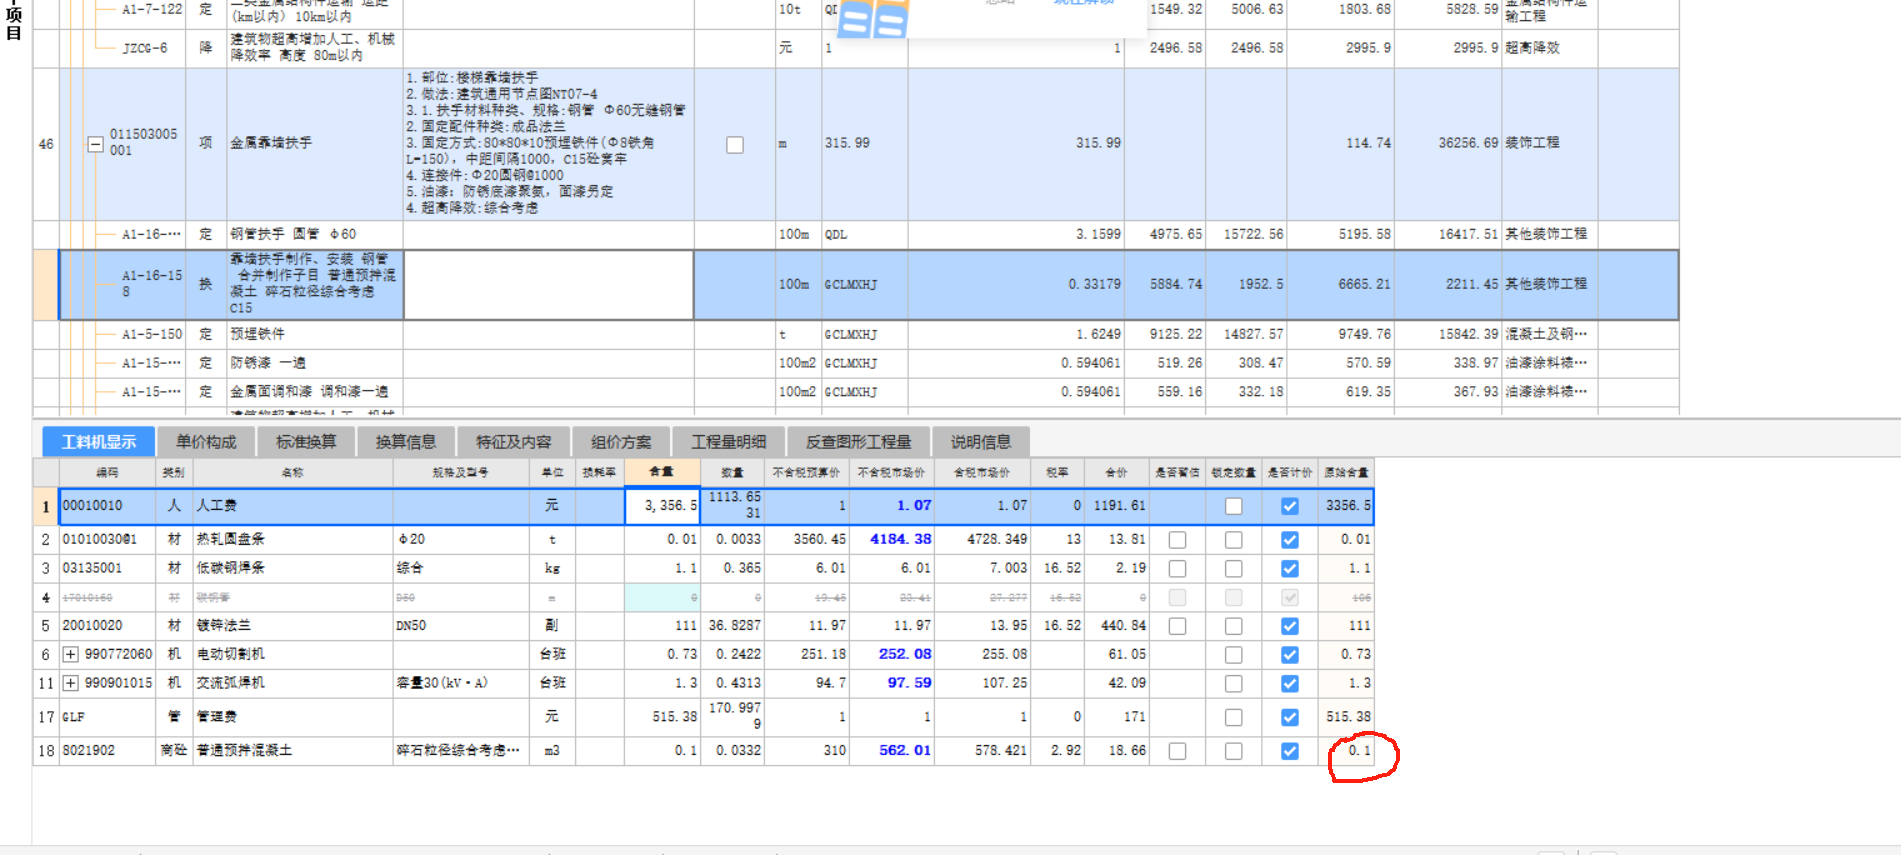Screen dimensions: 1901x855
Task: Click 交流弧焊机 spec 容量30(kV·A)
Action: tap(442, 683)
